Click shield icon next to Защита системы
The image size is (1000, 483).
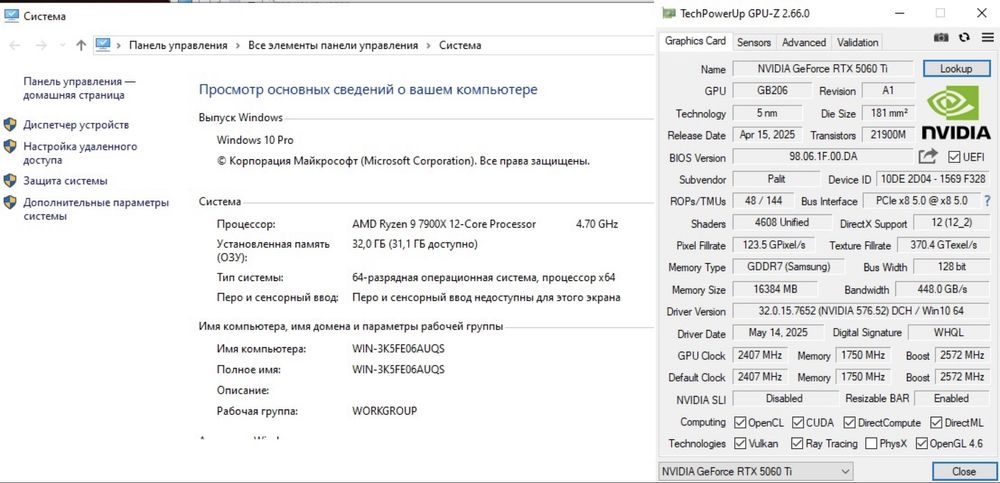(10, 181)
